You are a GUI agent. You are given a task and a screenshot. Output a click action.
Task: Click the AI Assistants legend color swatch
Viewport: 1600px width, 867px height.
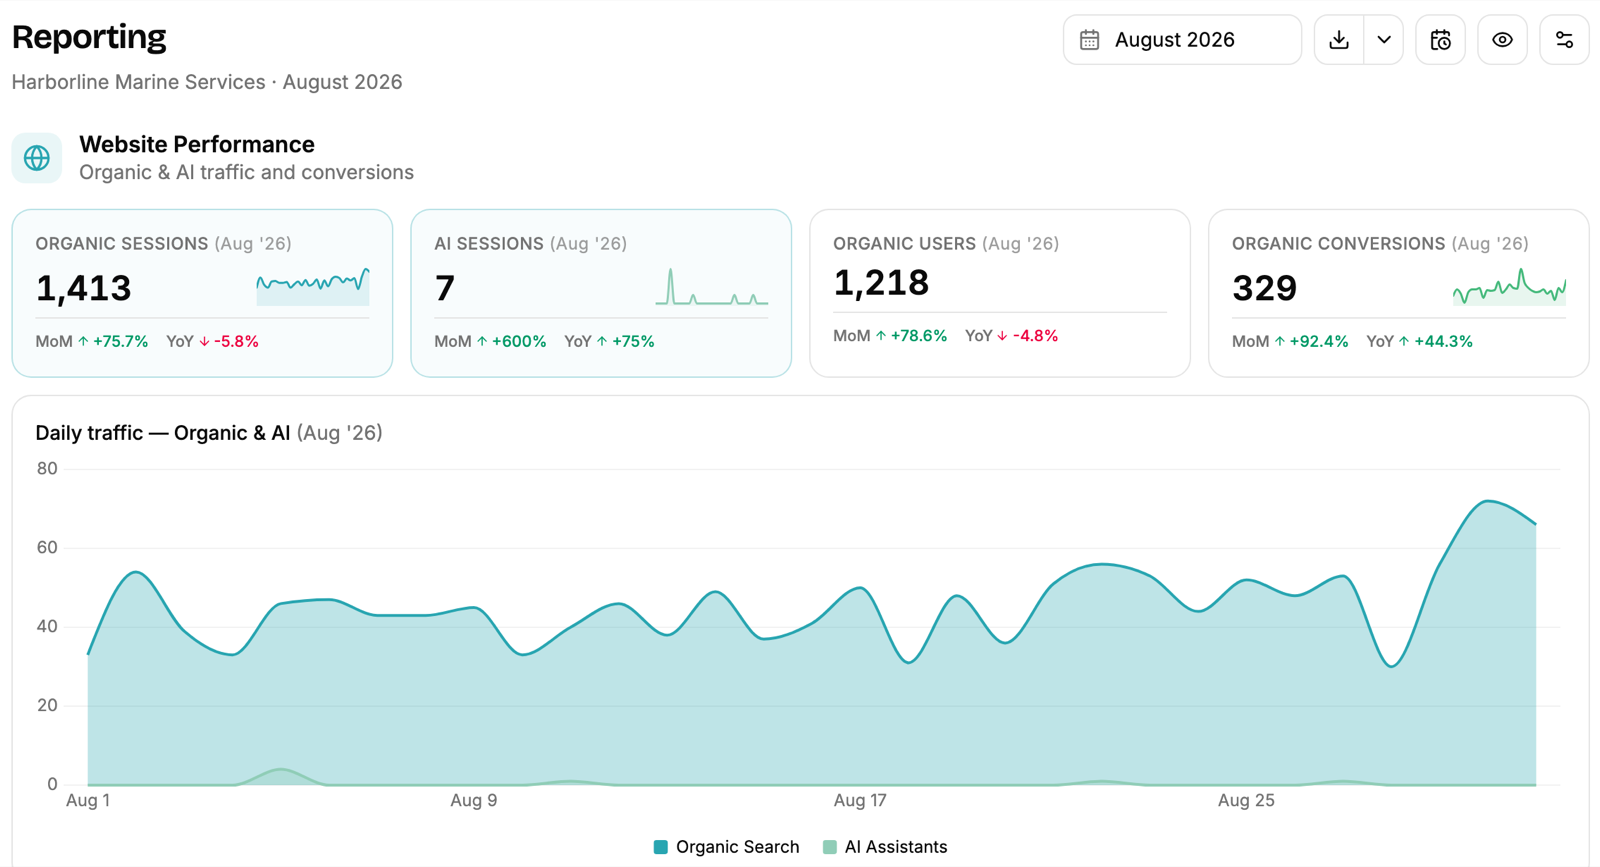pos(829,847)
